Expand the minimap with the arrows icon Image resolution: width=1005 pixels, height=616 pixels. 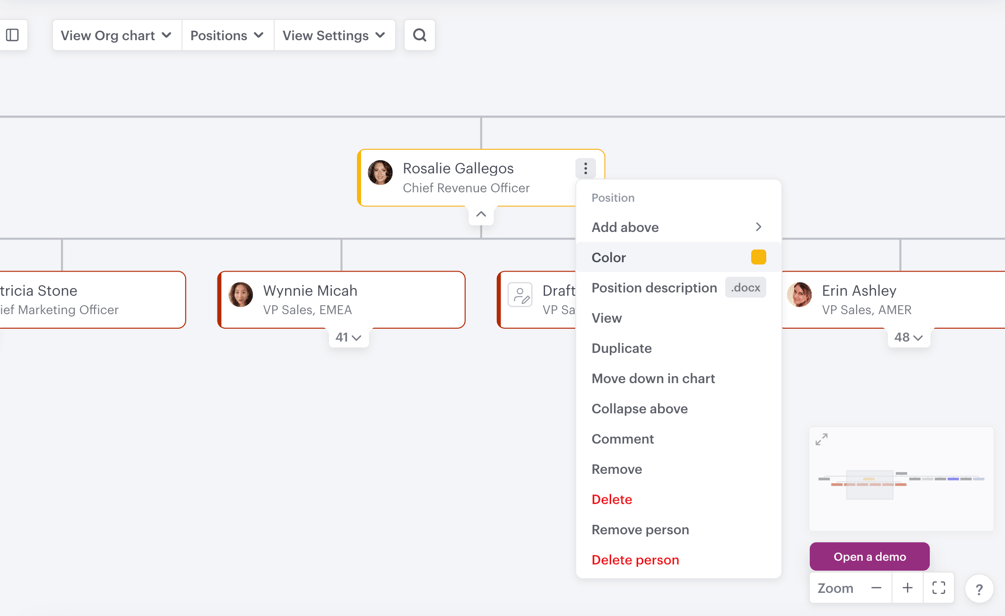(822, 438)
